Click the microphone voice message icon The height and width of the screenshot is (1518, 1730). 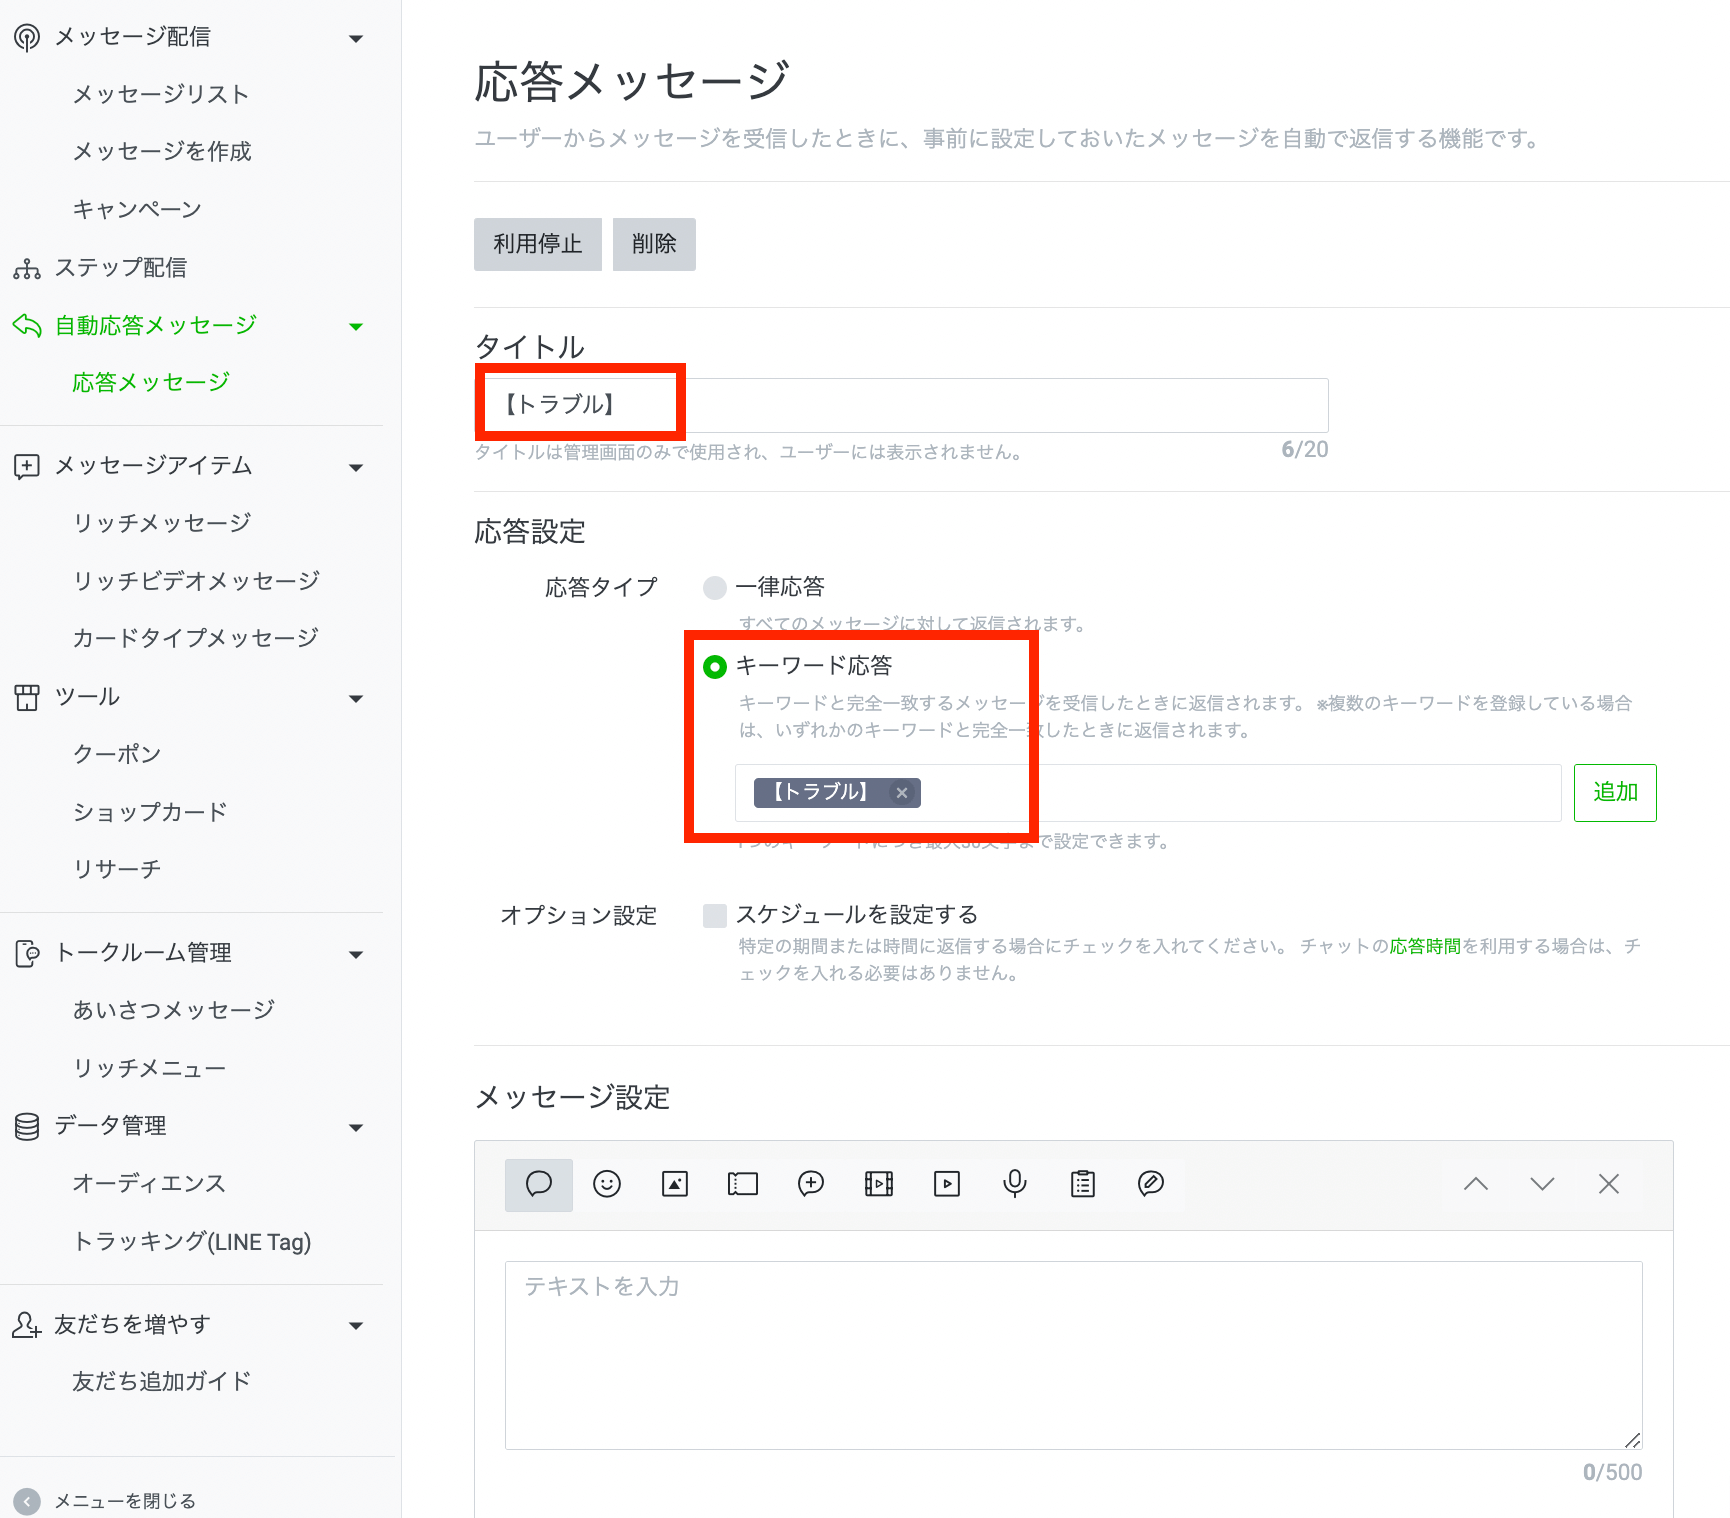[x=1015, y=1184]
